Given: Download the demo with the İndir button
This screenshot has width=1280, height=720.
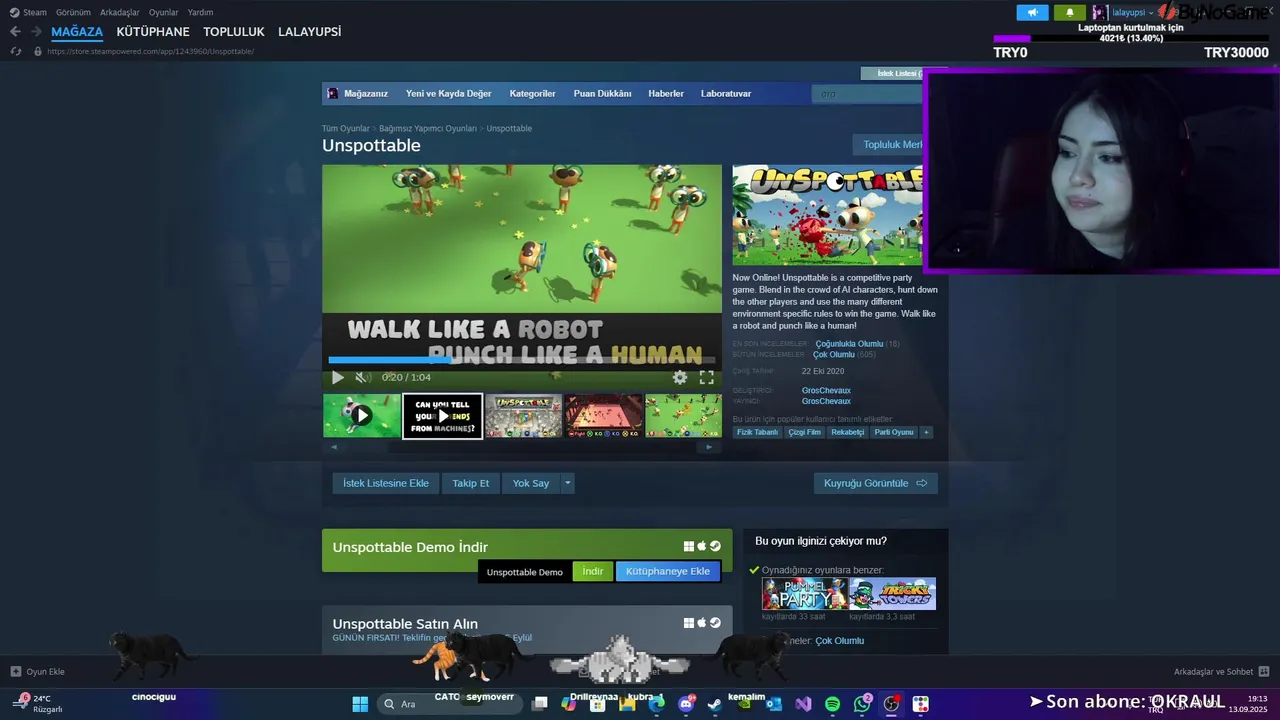Looking at the screenshot, I should click(x=593, y=571).
